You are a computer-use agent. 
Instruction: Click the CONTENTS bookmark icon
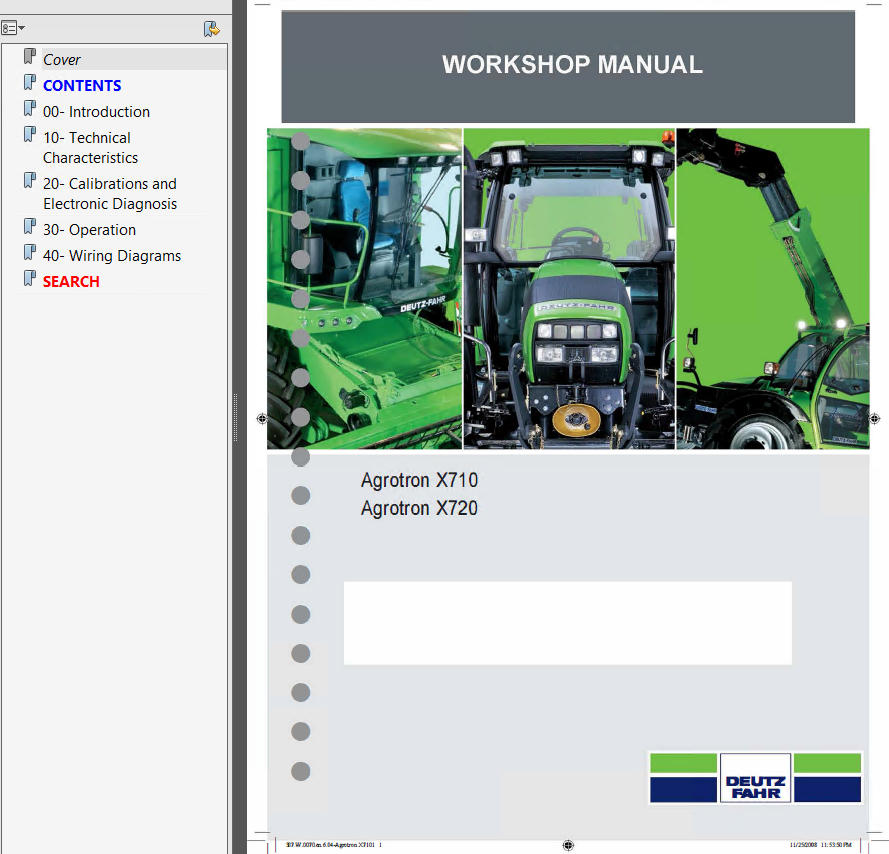tap(29, 82)
